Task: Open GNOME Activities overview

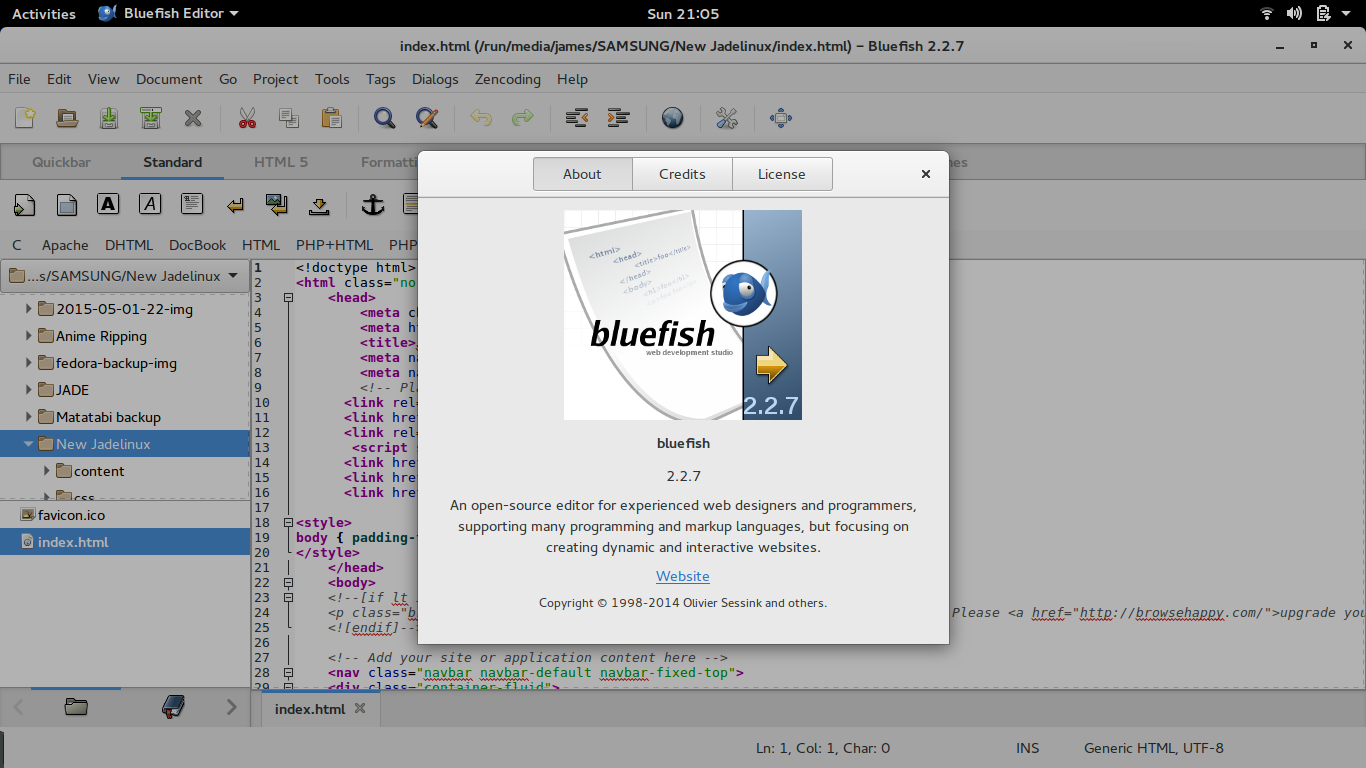Action: [x=44, y=13]
